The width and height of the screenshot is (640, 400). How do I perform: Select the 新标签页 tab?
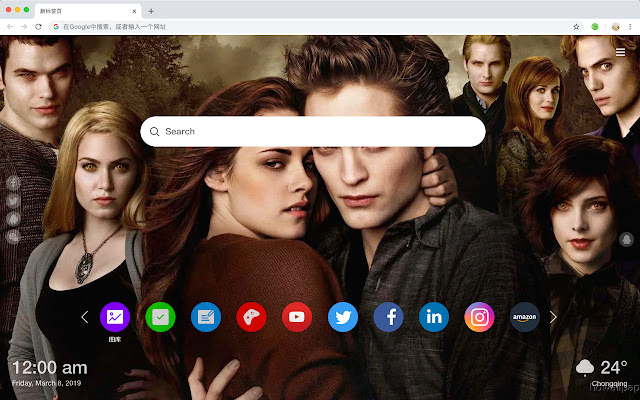click(x=88, y=11)
